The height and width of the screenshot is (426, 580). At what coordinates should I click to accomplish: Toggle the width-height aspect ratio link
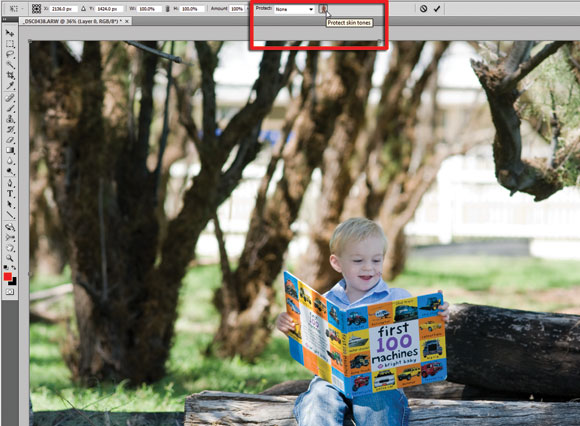(167, 9)
